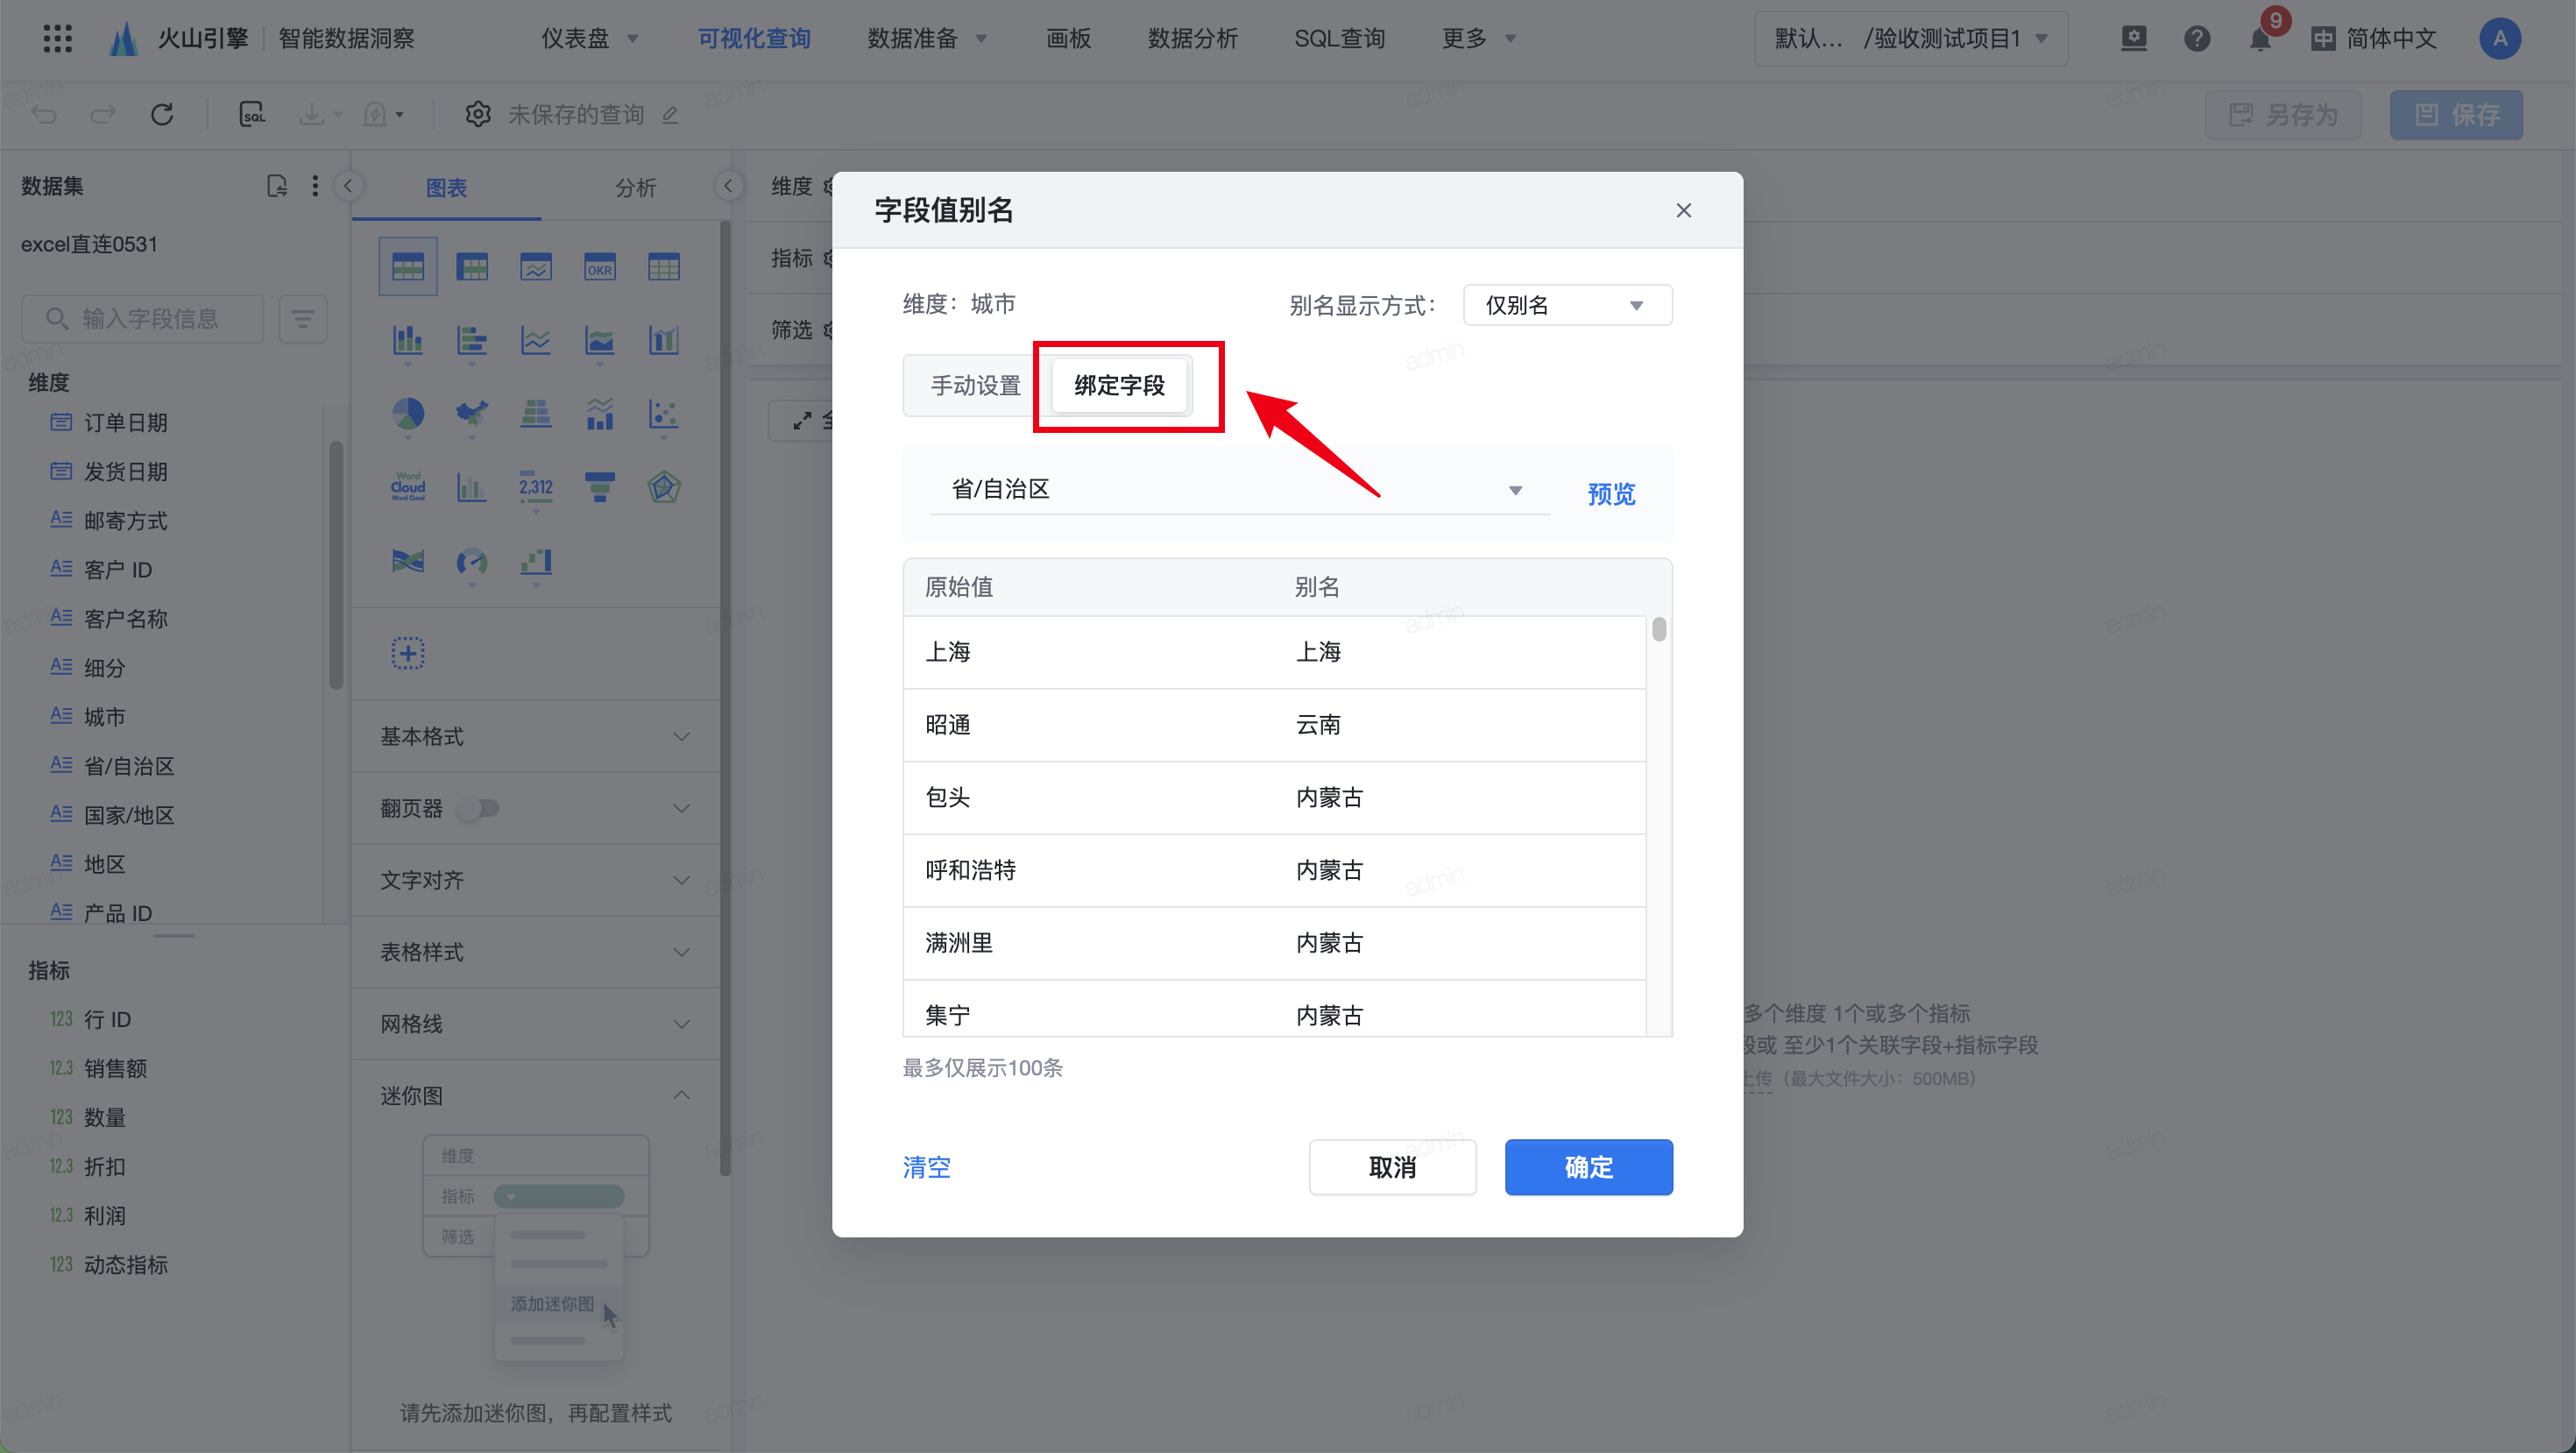Click the 清空 link
Image resolution: width=2576 pixels, height=1453 pixels.
tap(926, 1167)
